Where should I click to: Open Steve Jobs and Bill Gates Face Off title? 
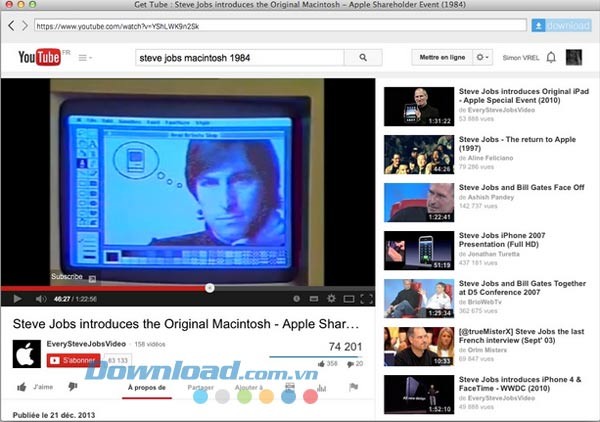[522, 187]
